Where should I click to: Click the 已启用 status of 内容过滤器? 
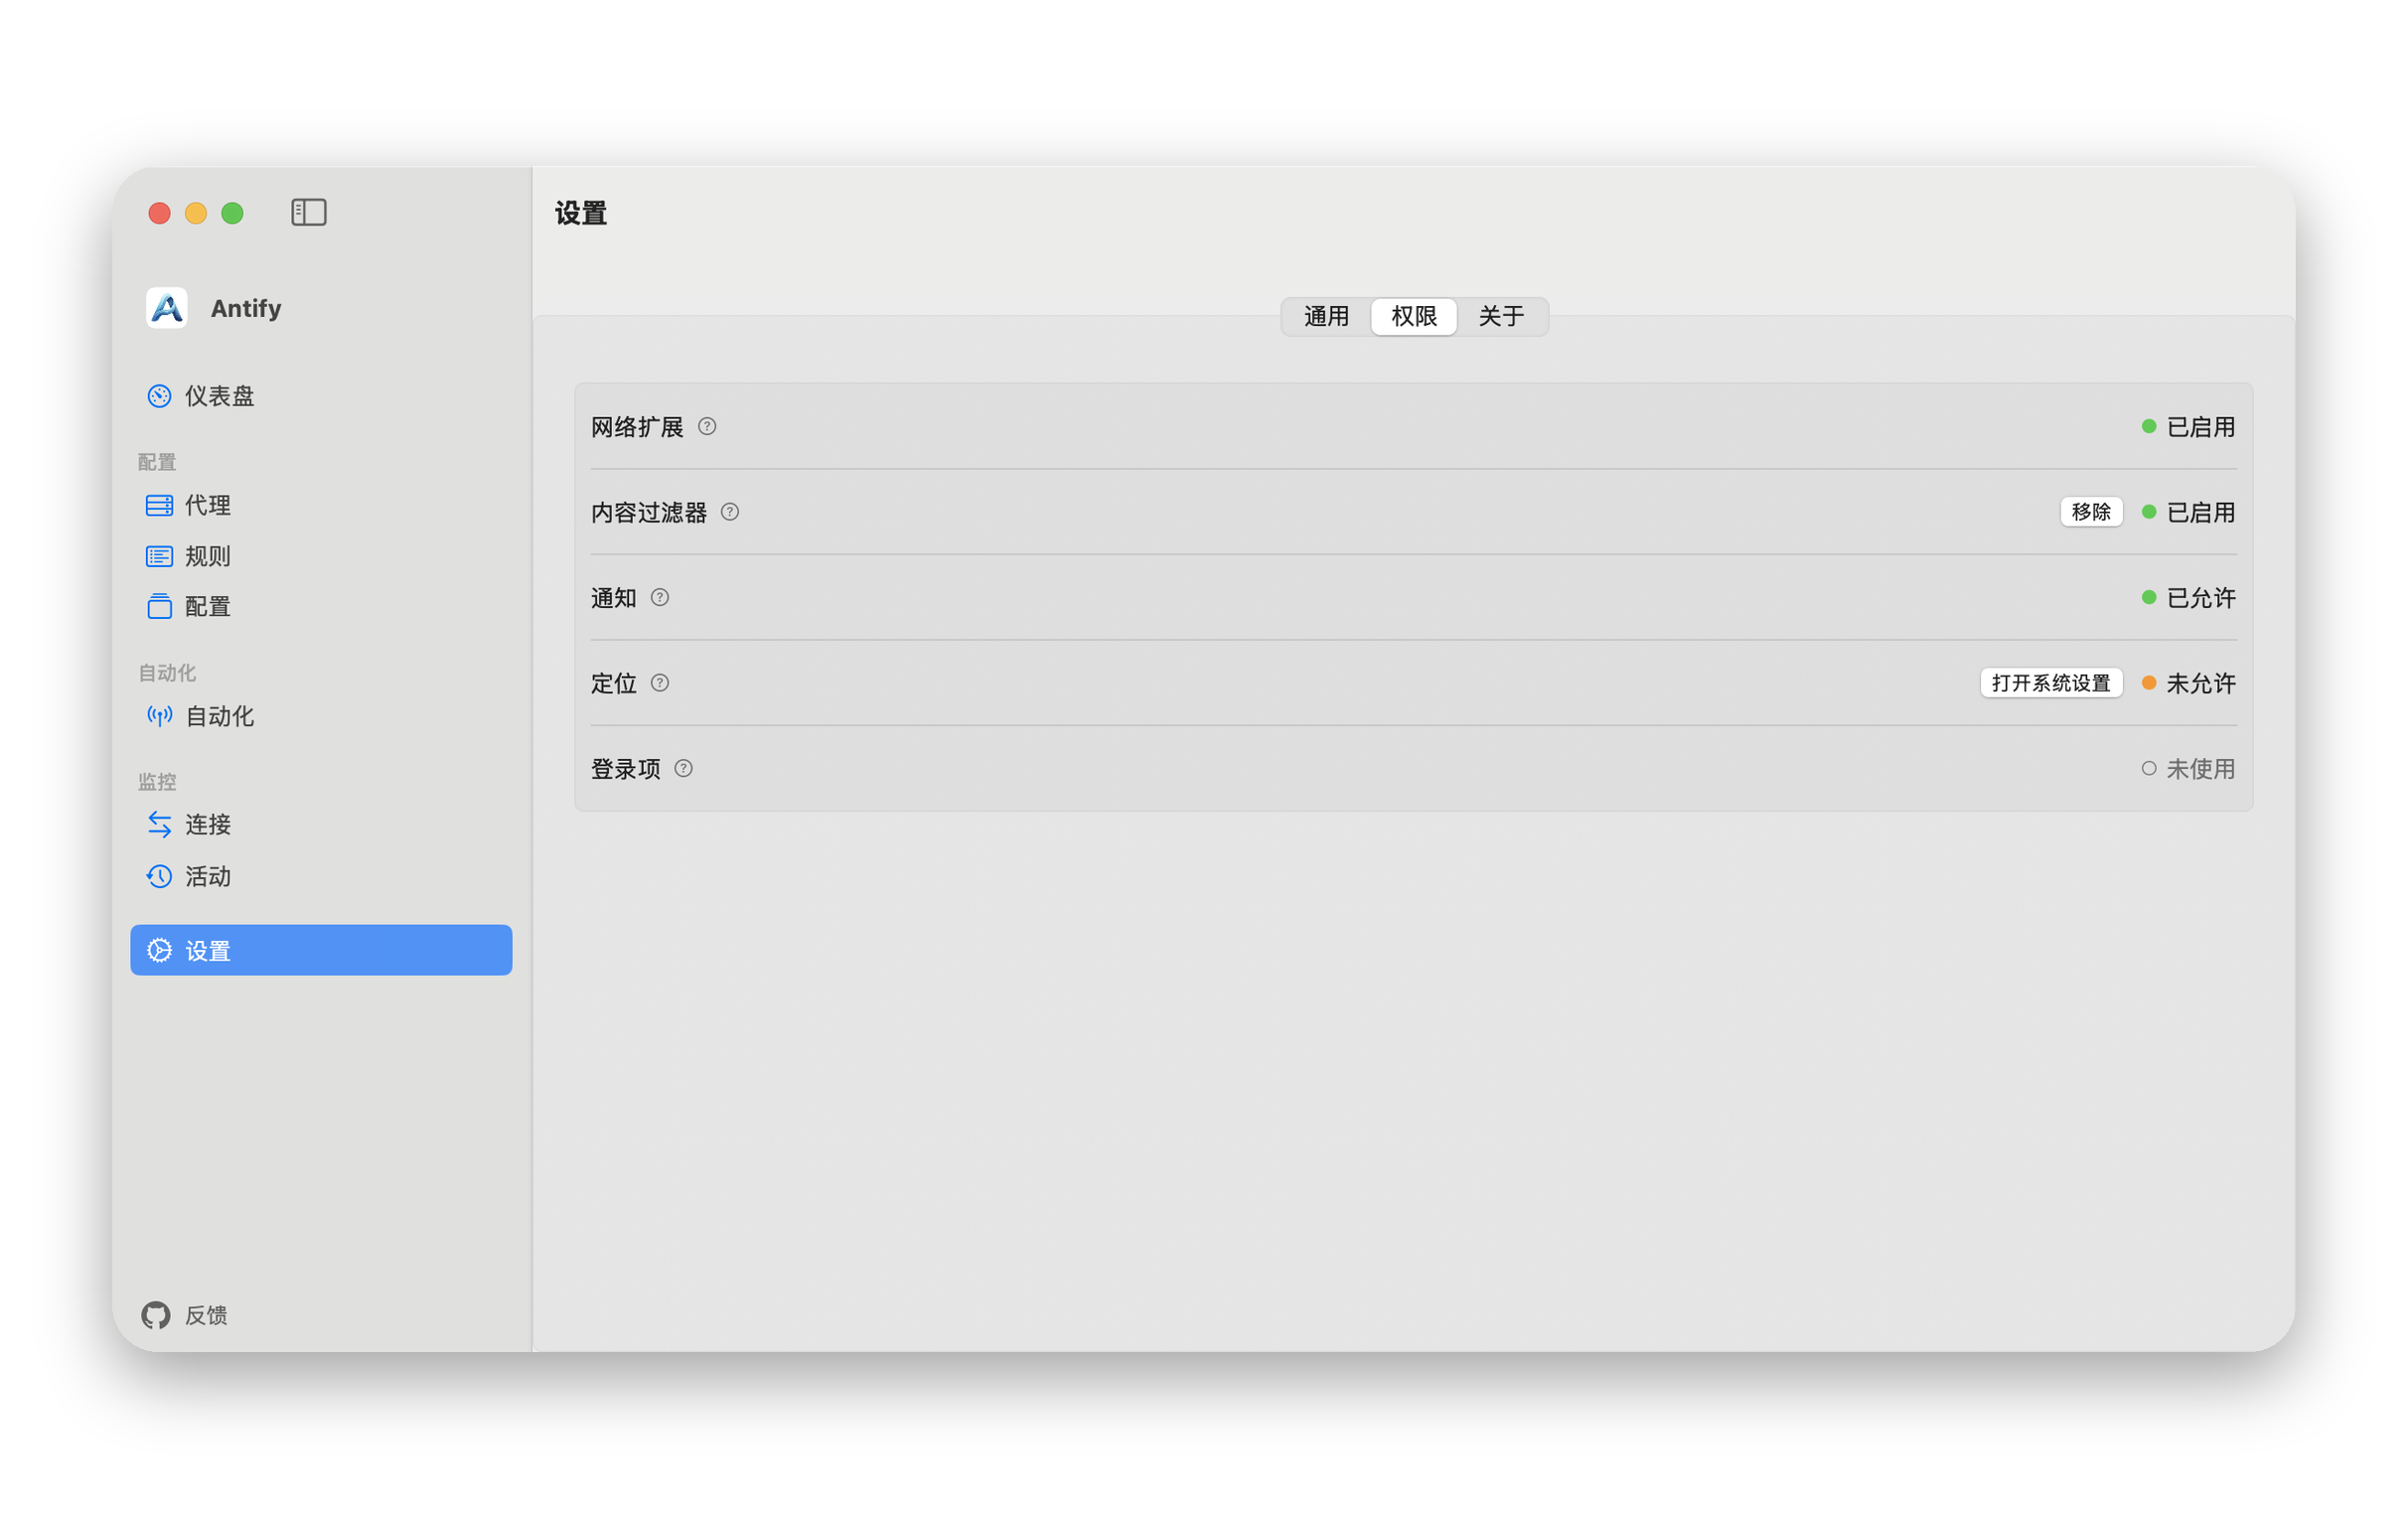click(x=2188, y=512)
